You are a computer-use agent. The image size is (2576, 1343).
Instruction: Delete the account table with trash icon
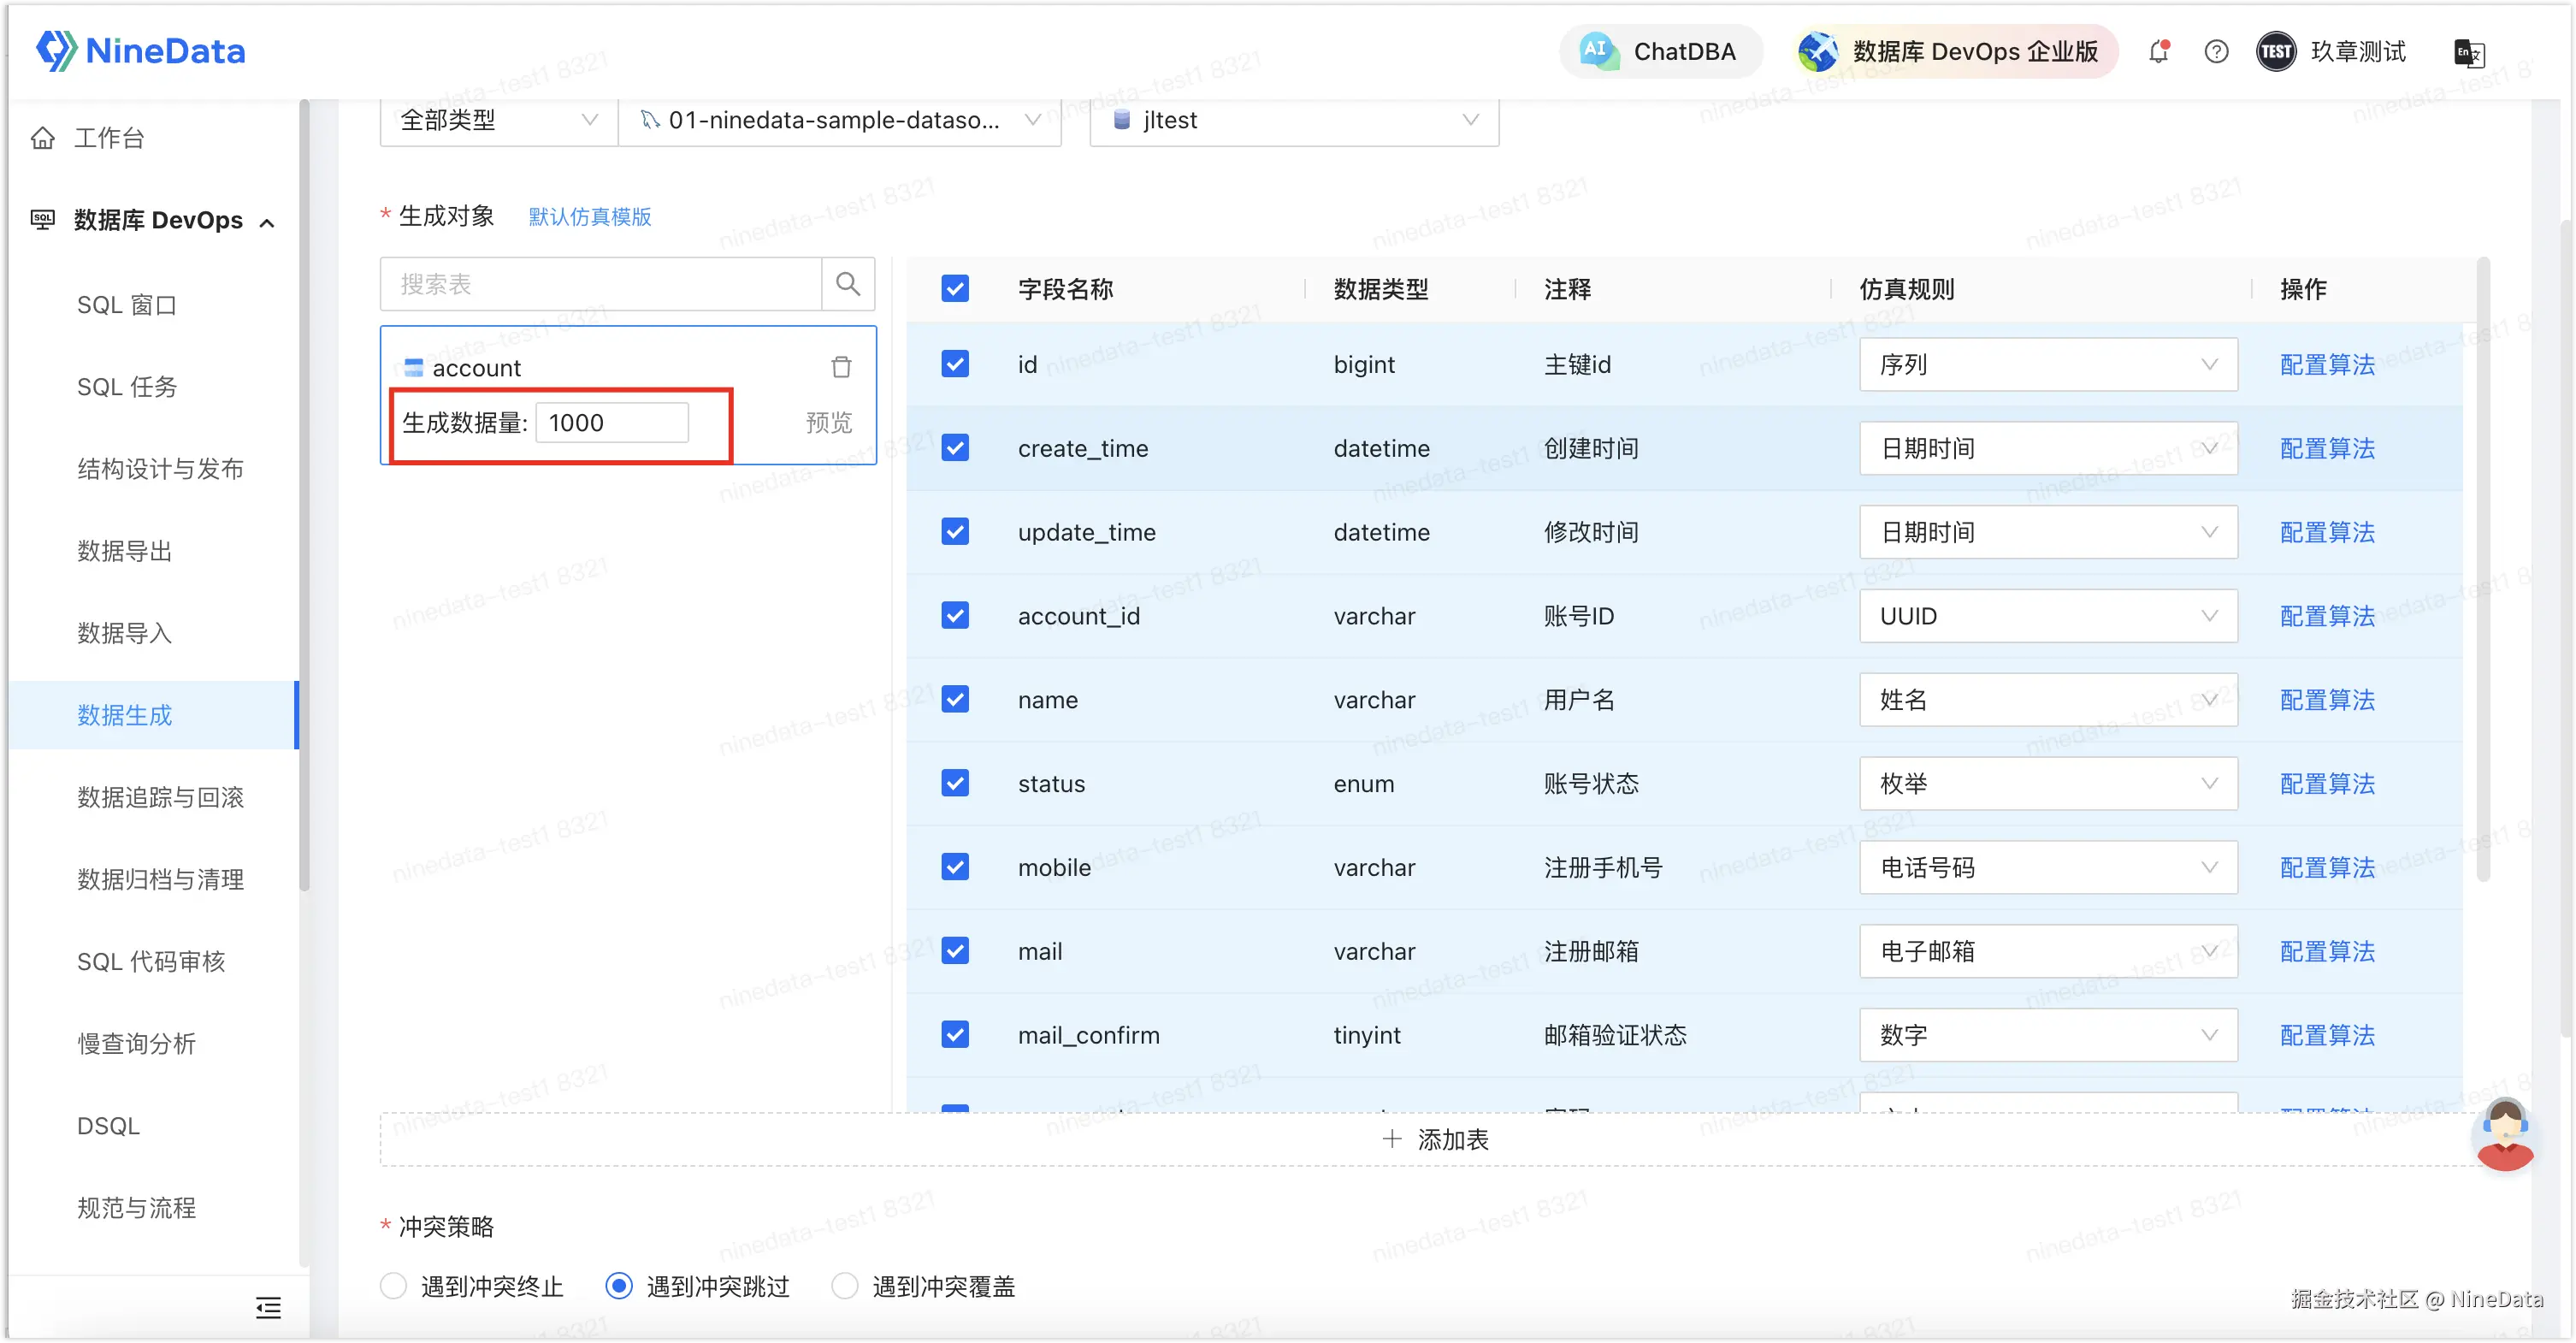(841, 368)
